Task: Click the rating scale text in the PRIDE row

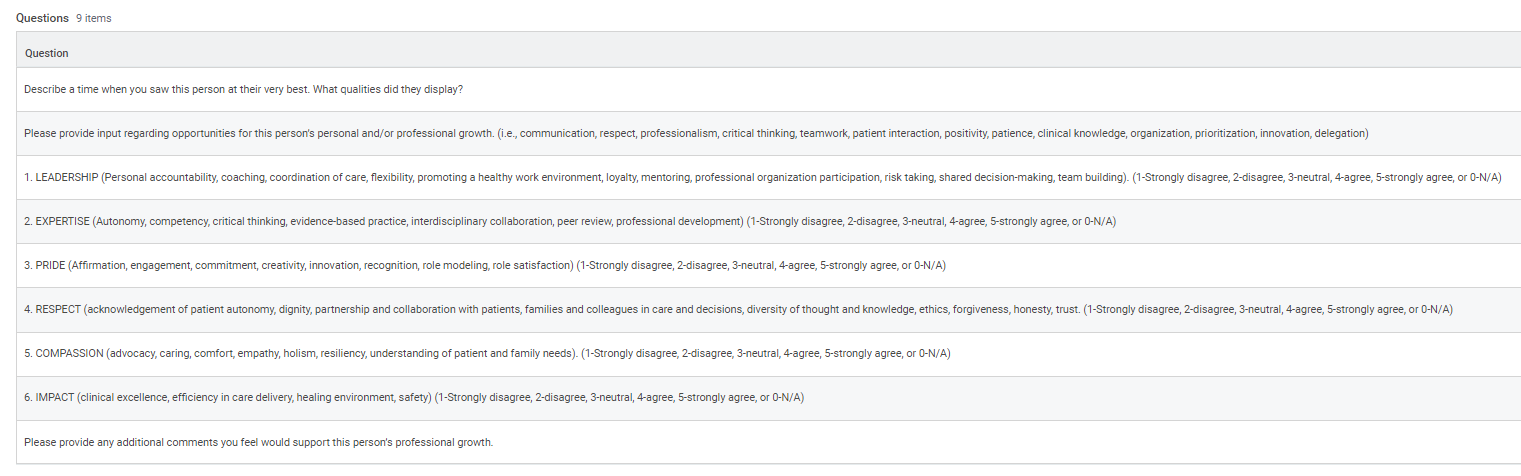Action: 761,265
